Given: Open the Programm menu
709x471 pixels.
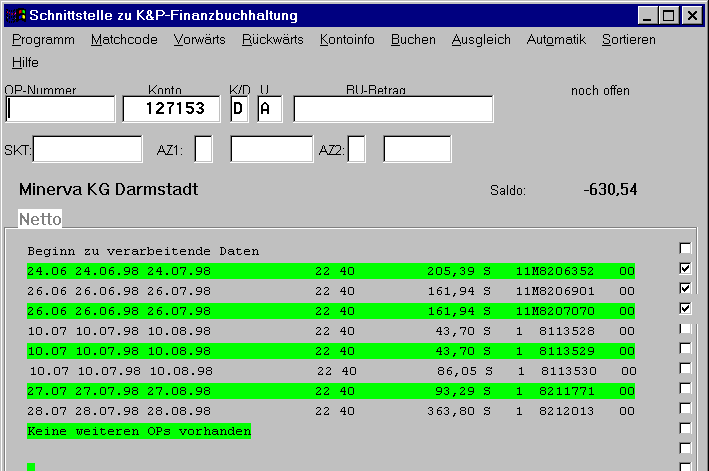Looking at the screenshot, I should tap(43, 40).
